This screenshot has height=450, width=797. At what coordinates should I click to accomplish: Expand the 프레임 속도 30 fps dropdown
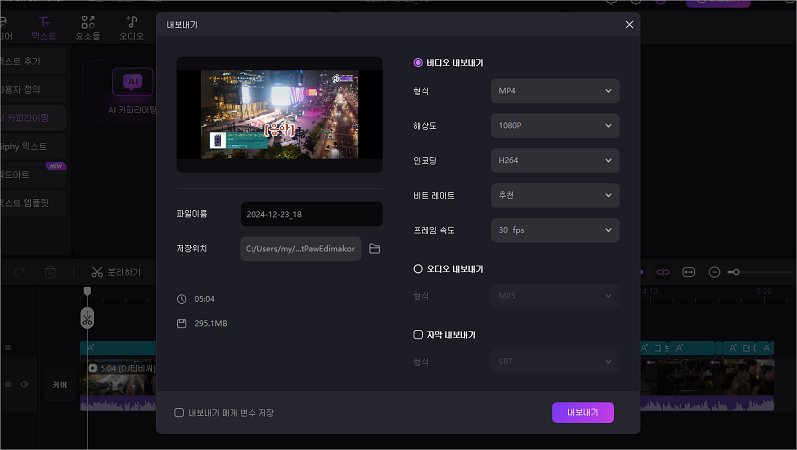(x=555, y=230)
